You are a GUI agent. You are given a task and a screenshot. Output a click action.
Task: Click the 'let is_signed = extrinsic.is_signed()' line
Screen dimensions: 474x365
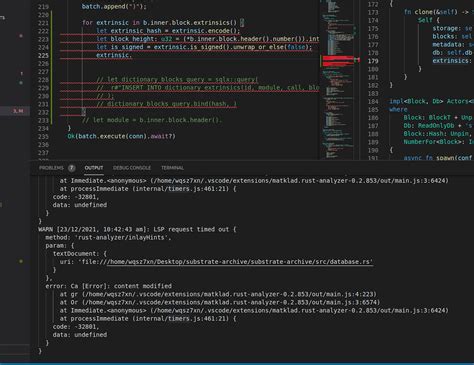click(x=204, y=47)
